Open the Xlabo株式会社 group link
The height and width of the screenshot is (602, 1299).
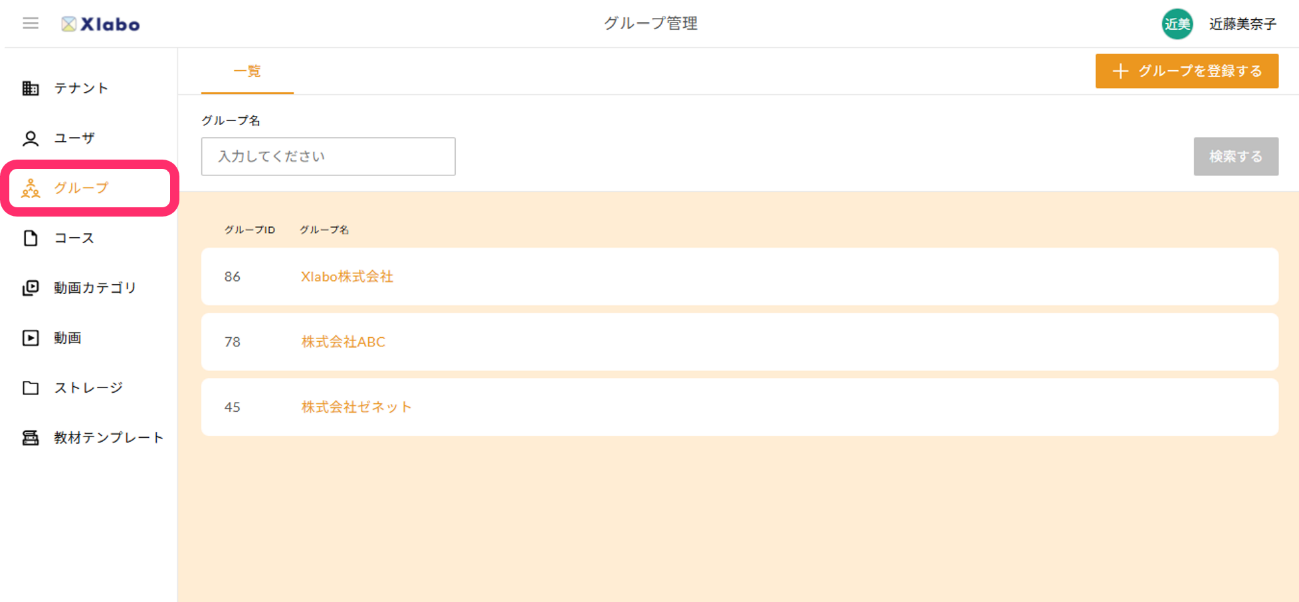tap(347, 277)
